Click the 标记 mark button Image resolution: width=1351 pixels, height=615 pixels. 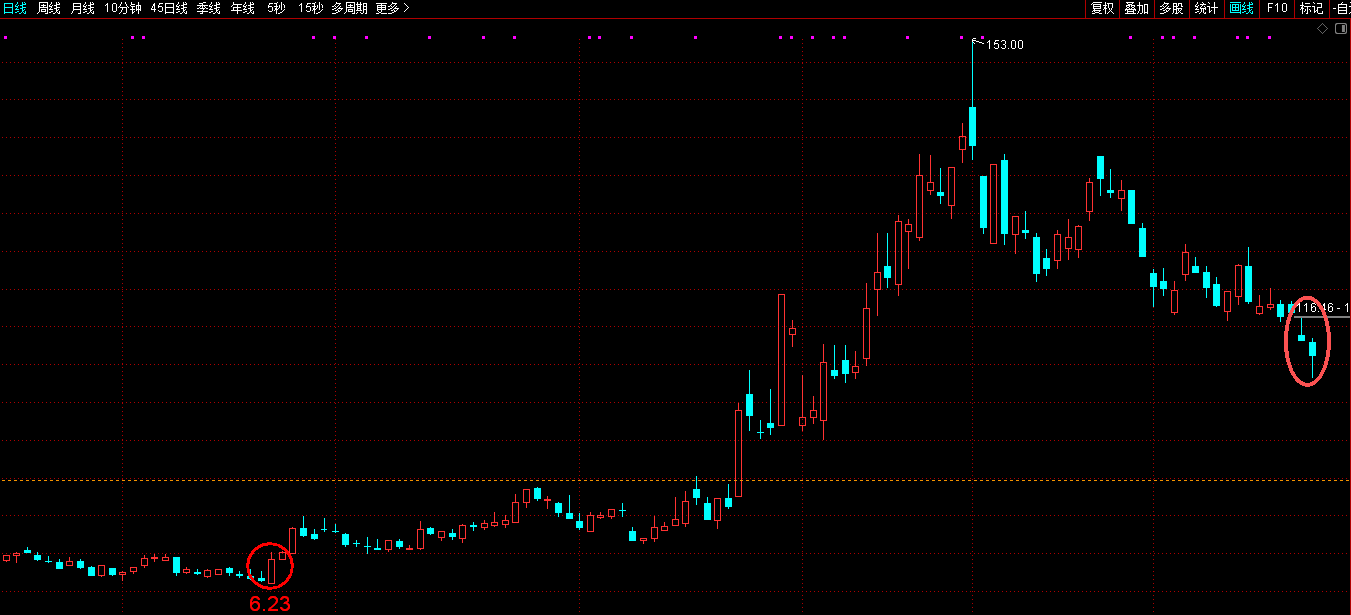(1311, 8)
